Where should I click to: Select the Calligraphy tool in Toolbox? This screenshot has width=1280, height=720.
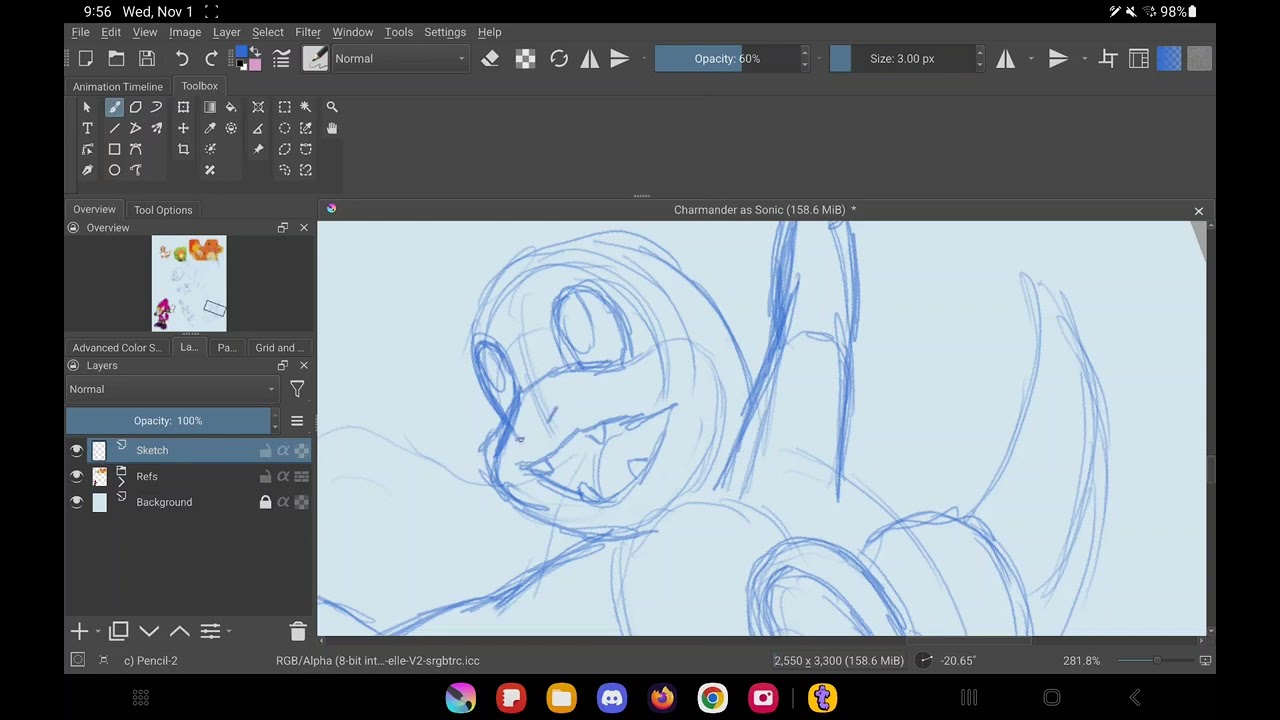pos(87,170)
